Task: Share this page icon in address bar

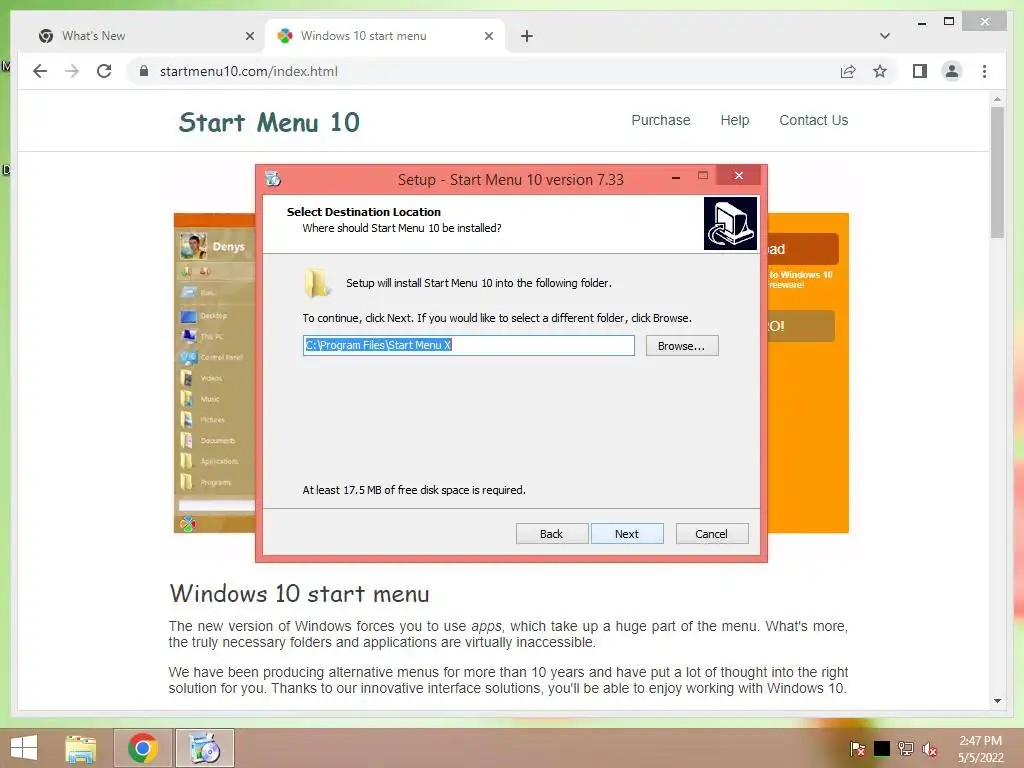Action: pos(848,71)
